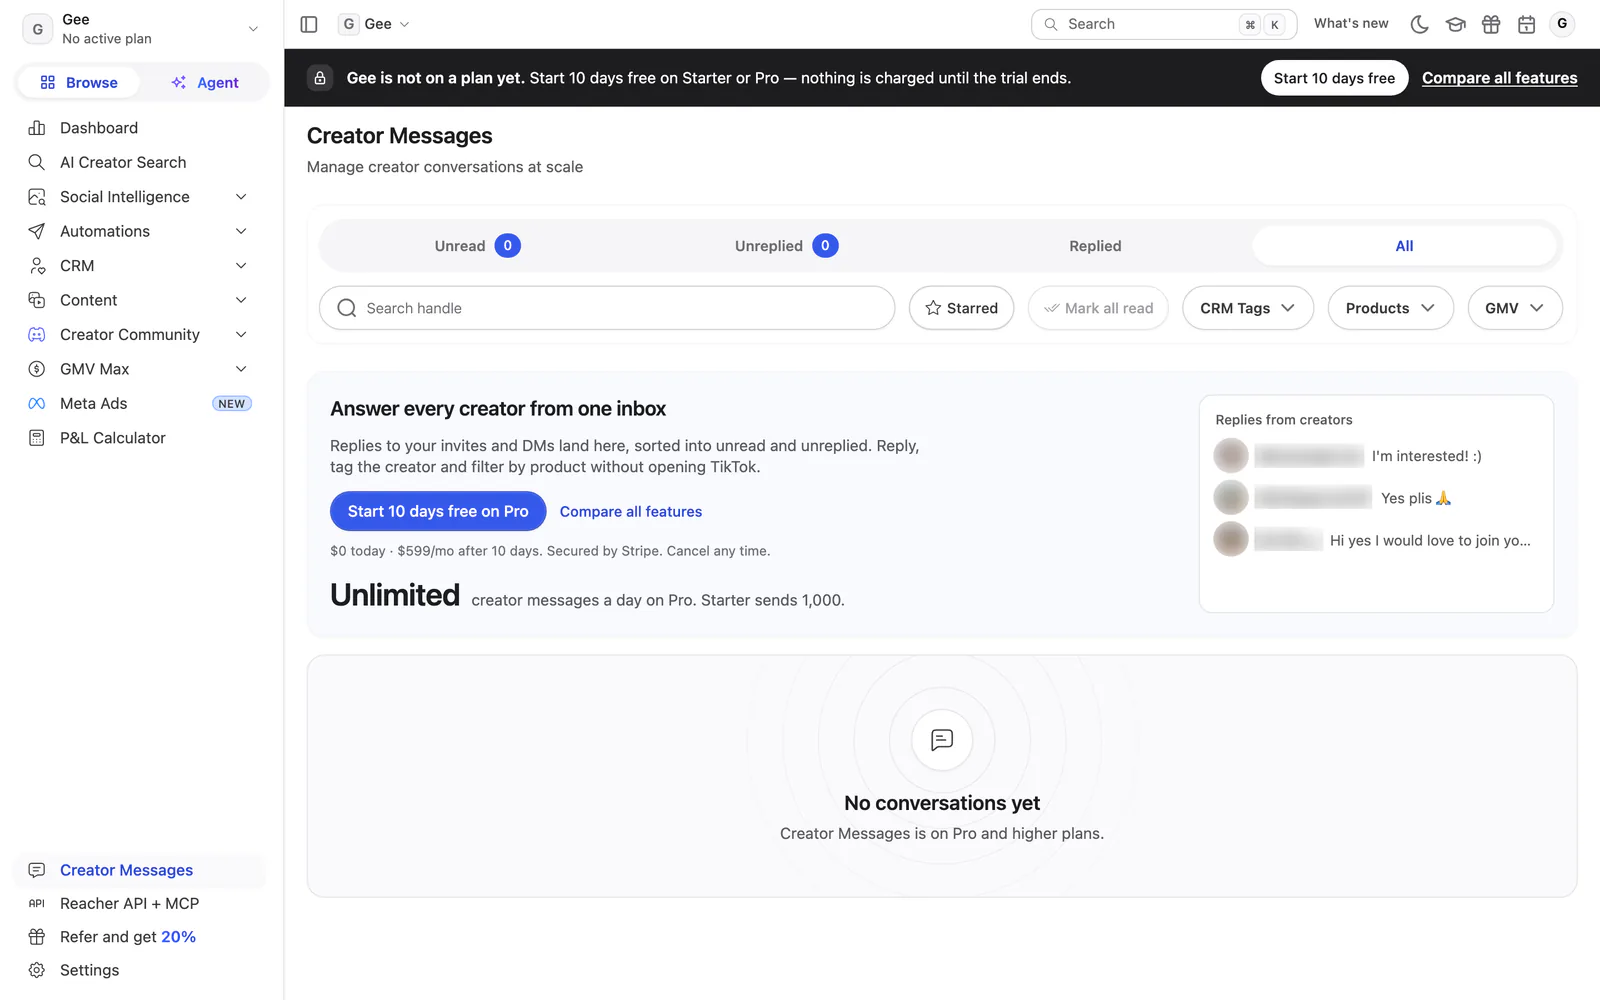Image resolution: width=1600 pixels, height=1000 pixels.
Task: Expand Automations section
Action: click(x=141, y=231)
